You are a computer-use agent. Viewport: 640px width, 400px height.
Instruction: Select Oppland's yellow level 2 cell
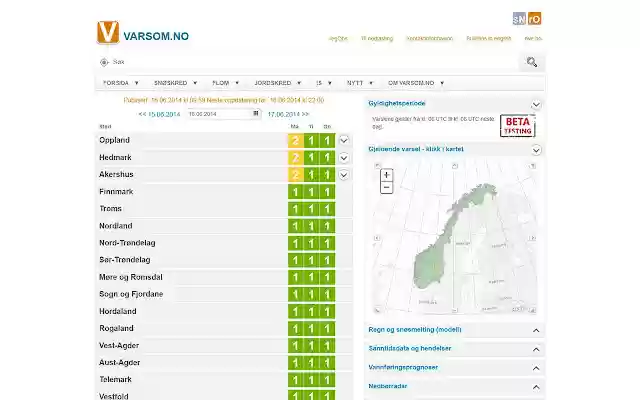[296, 140]
